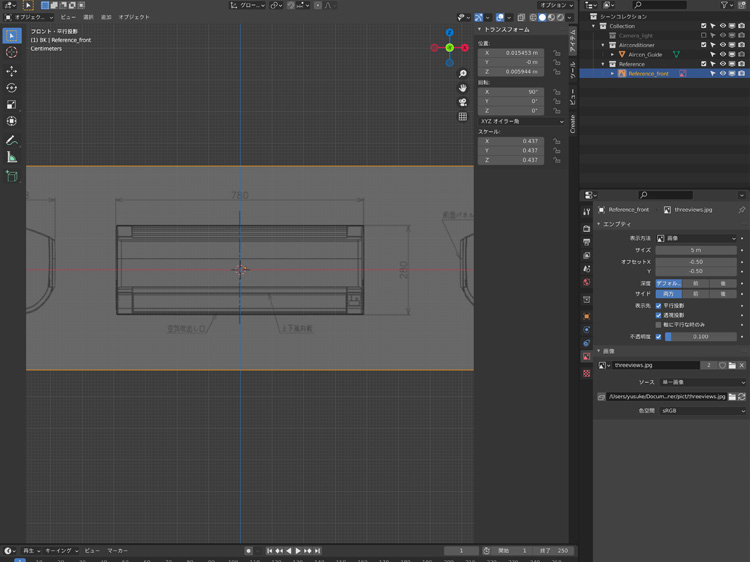Activate the Measure tool
Image resolution: width=750 pixels, height=562 pixels.
pos(12,157)
